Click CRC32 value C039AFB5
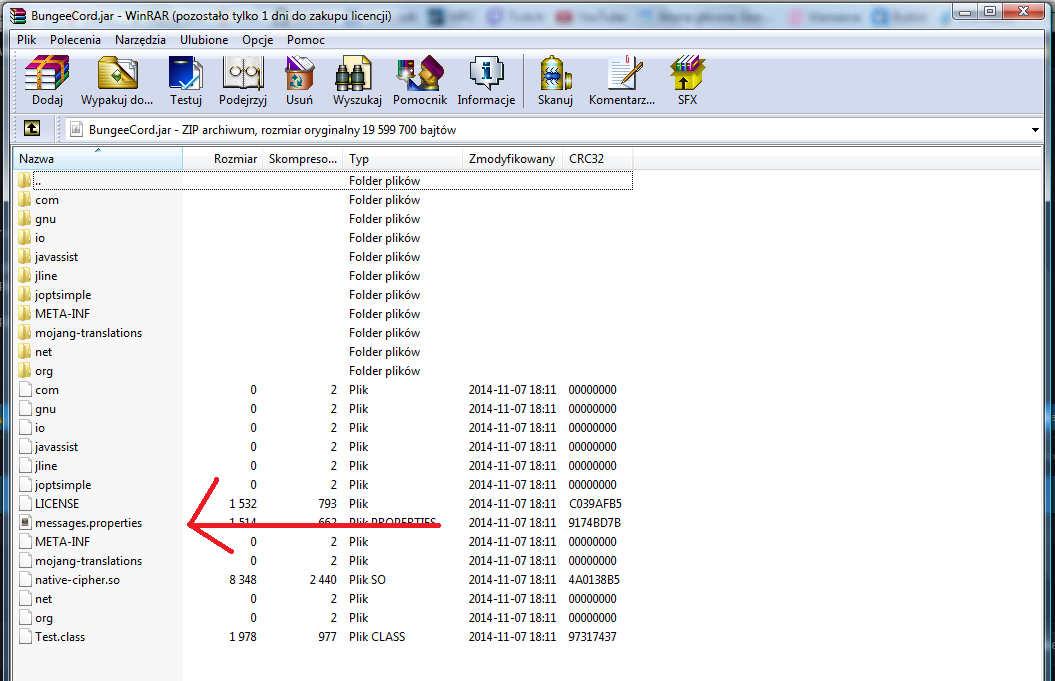The width and height of the screenshot is (1055, 681). point(595,504)
